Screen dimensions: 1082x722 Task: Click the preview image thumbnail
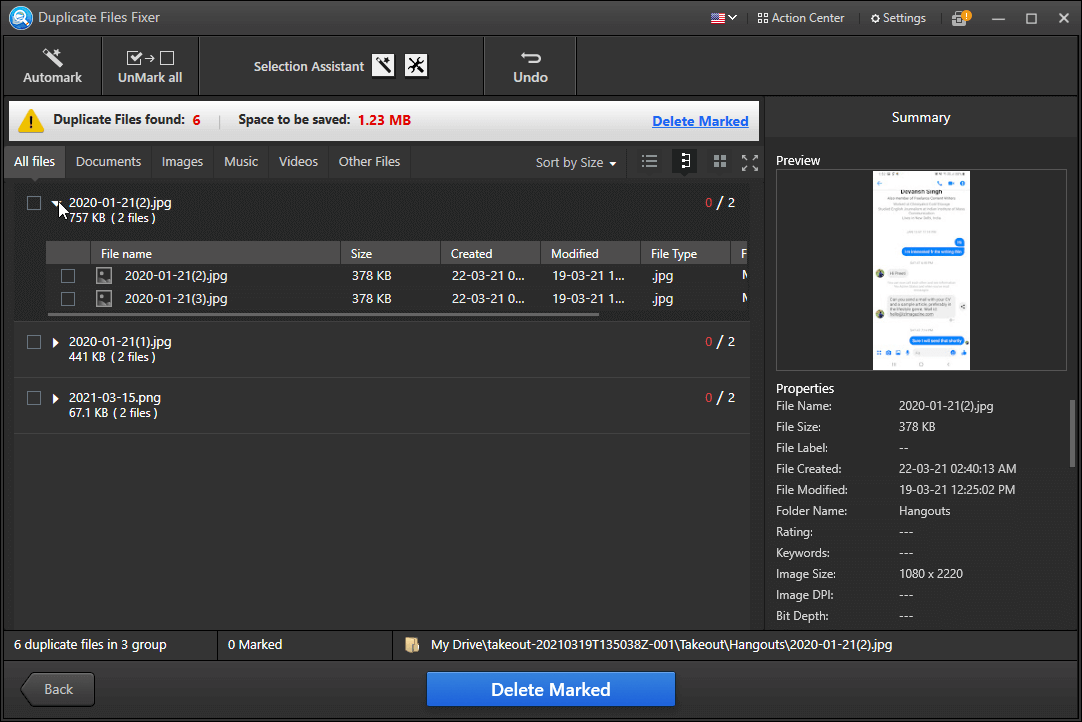(x=920, y=270)
